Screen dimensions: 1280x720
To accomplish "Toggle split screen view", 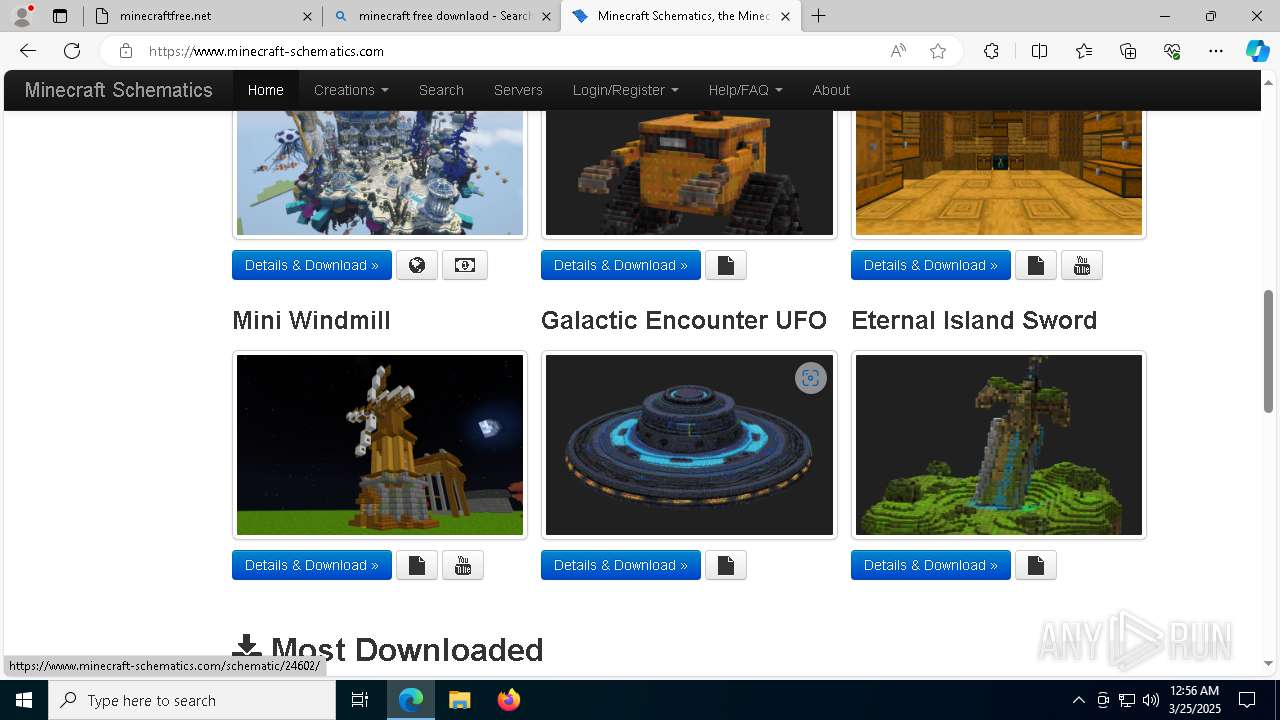I will click(1039, 51).
